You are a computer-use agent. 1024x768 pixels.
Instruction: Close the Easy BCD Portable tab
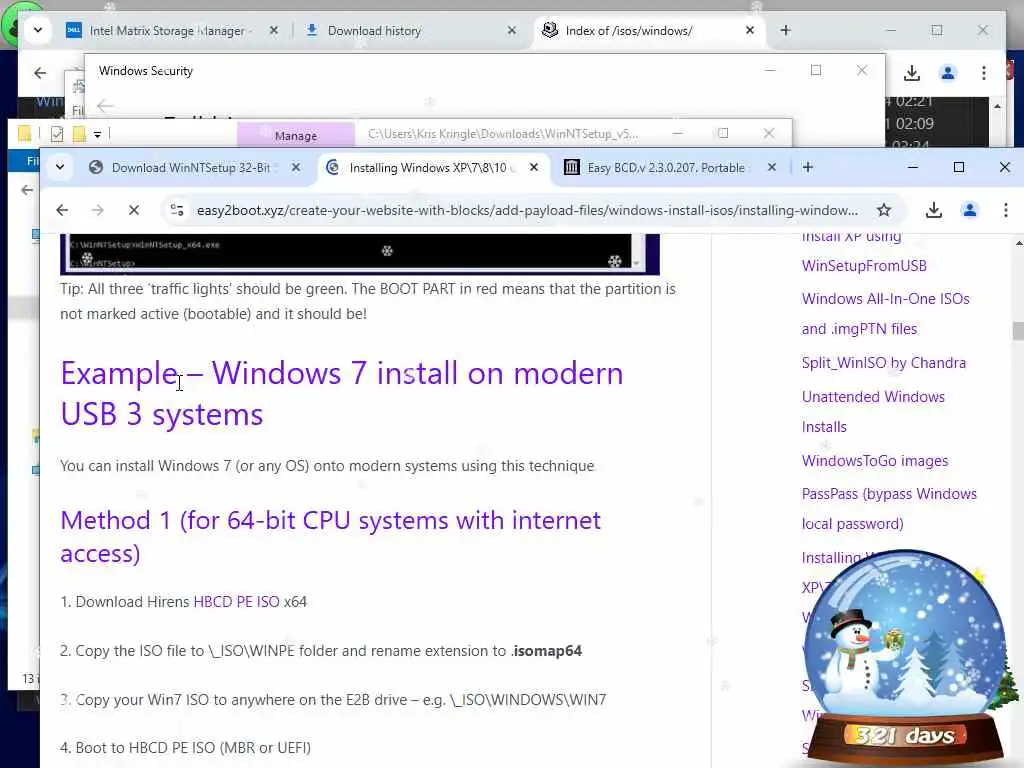771,168
